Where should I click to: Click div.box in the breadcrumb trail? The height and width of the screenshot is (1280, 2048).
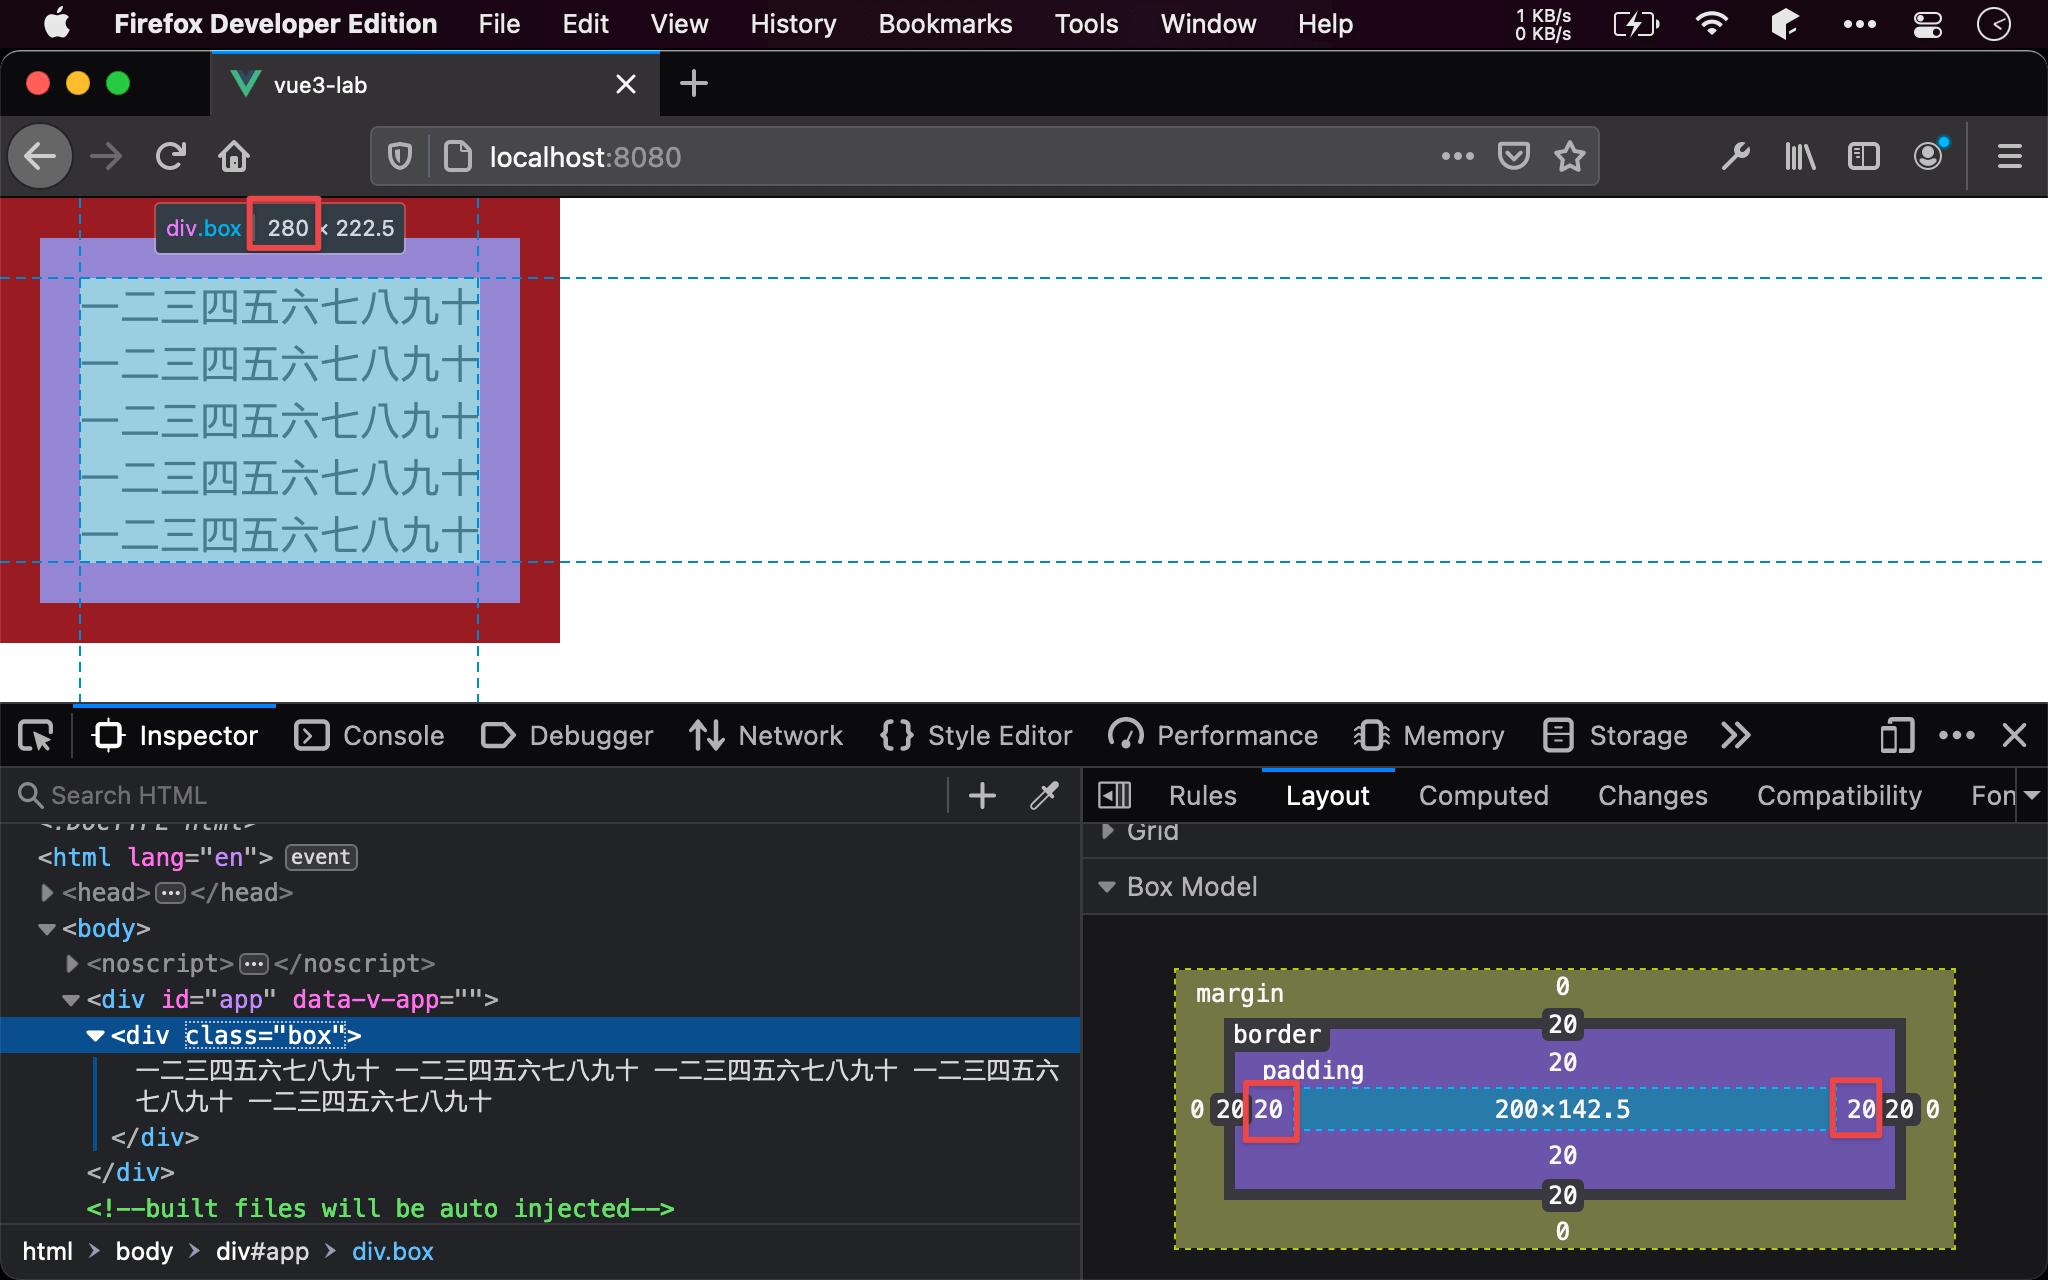click(x=393, y=1252)
